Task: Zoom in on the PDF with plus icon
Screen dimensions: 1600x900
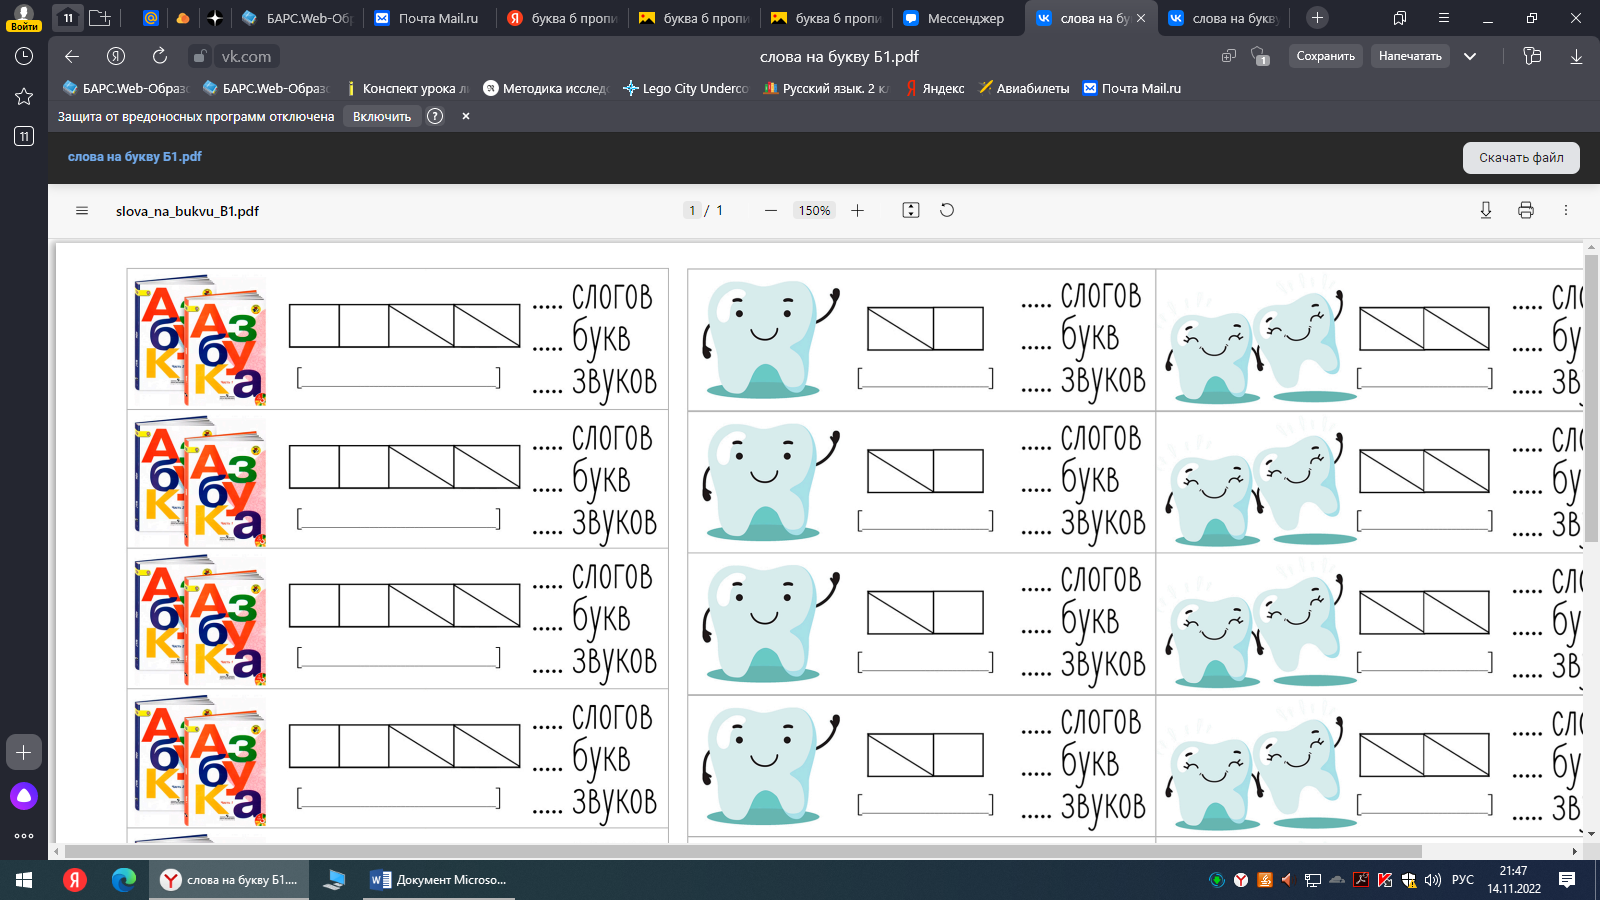Action: [x=857, y=211]
